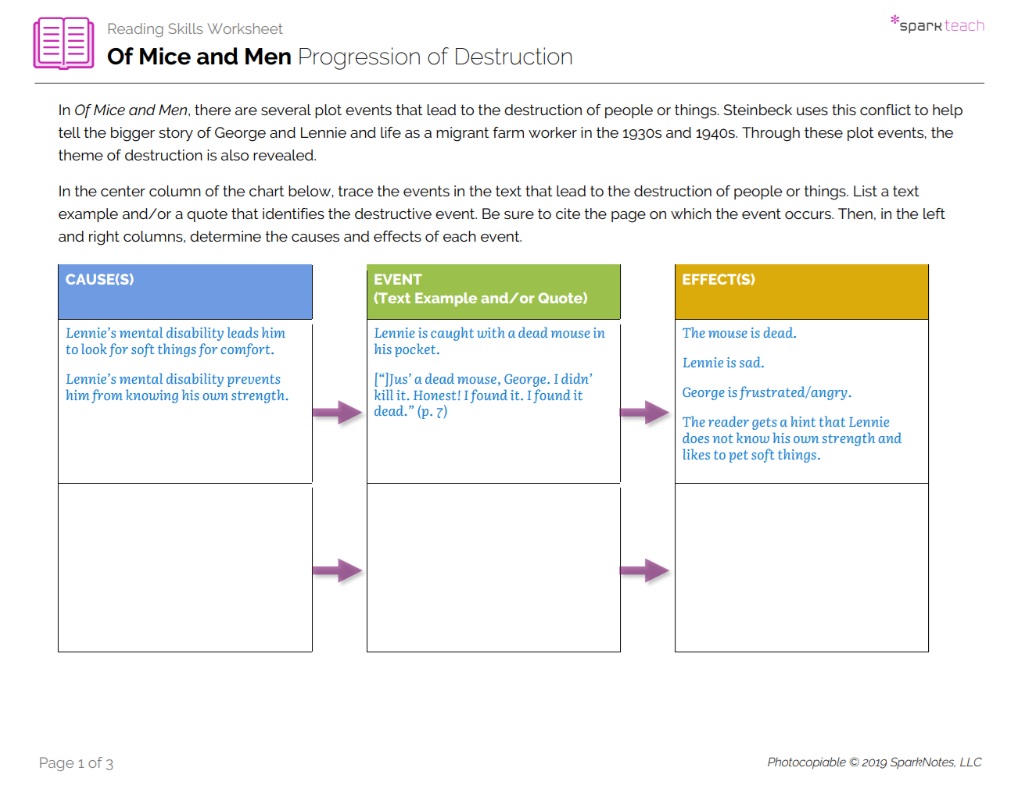The image size is (1016, 785).
Task: Click "The mouse is dead." effect text
Action: (739, 333)
